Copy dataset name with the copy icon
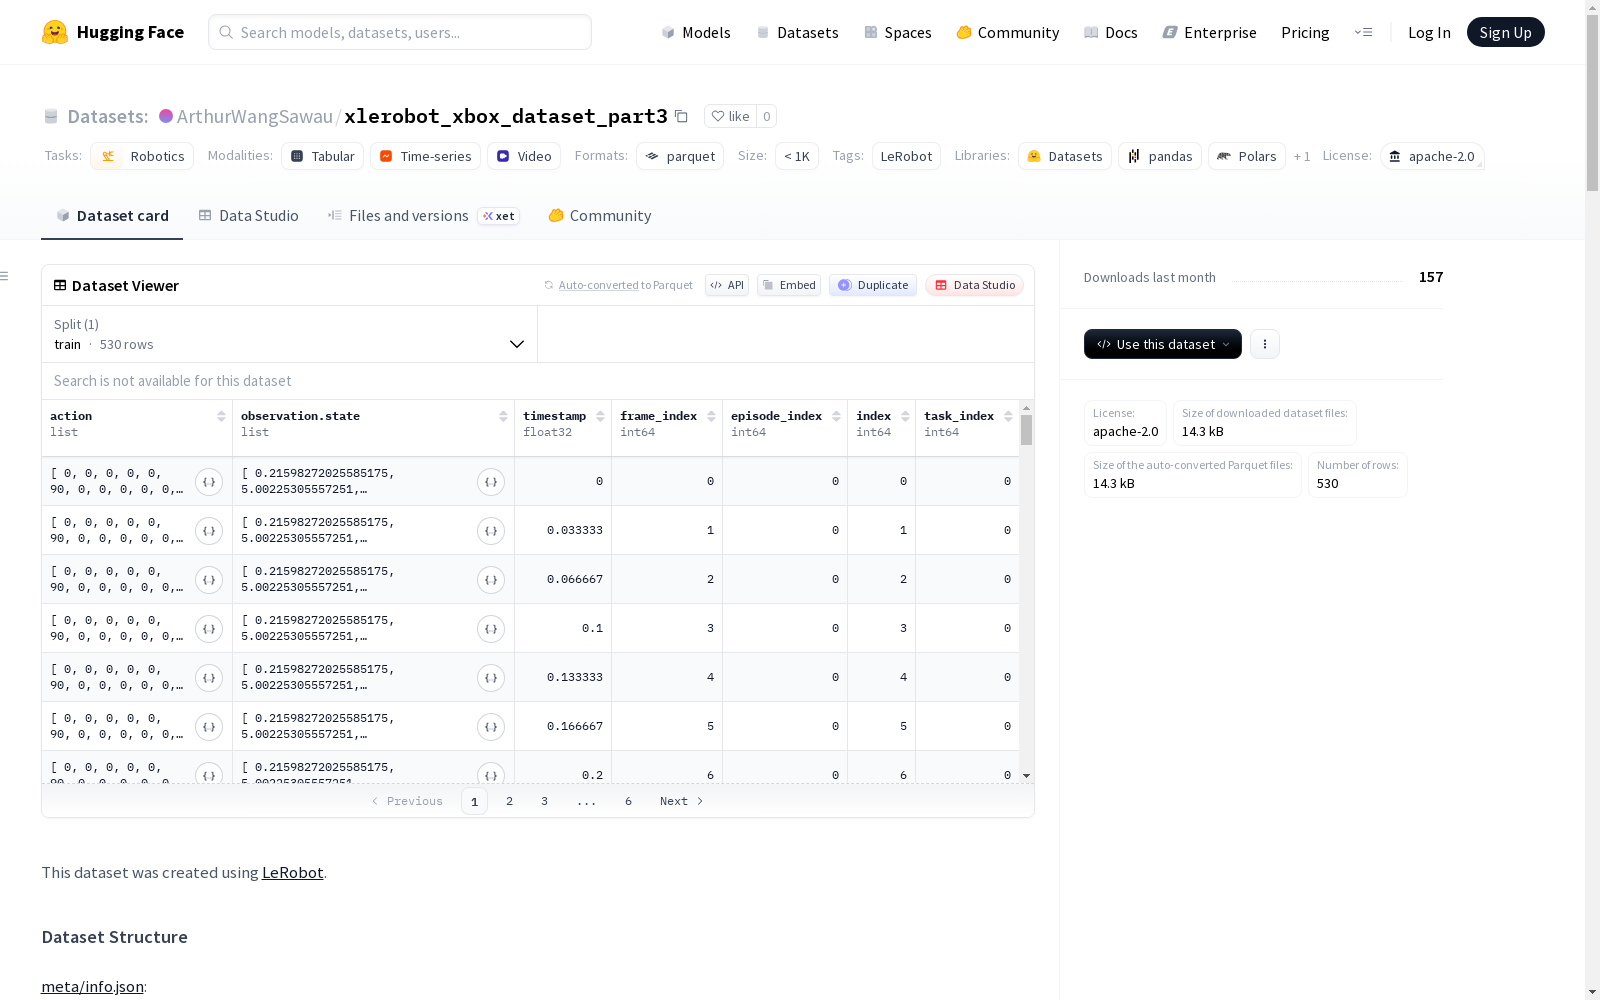 point(681,116)
